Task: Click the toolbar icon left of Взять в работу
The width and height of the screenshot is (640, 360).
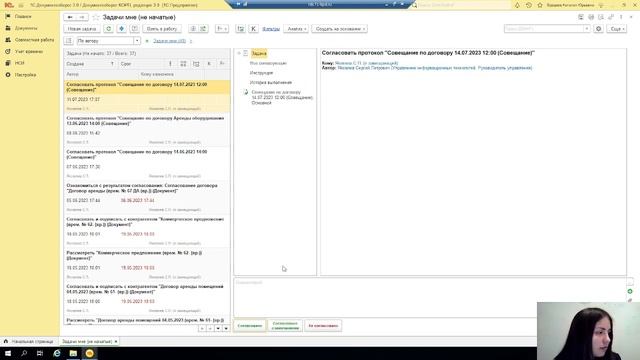Action: click(135, 29)
